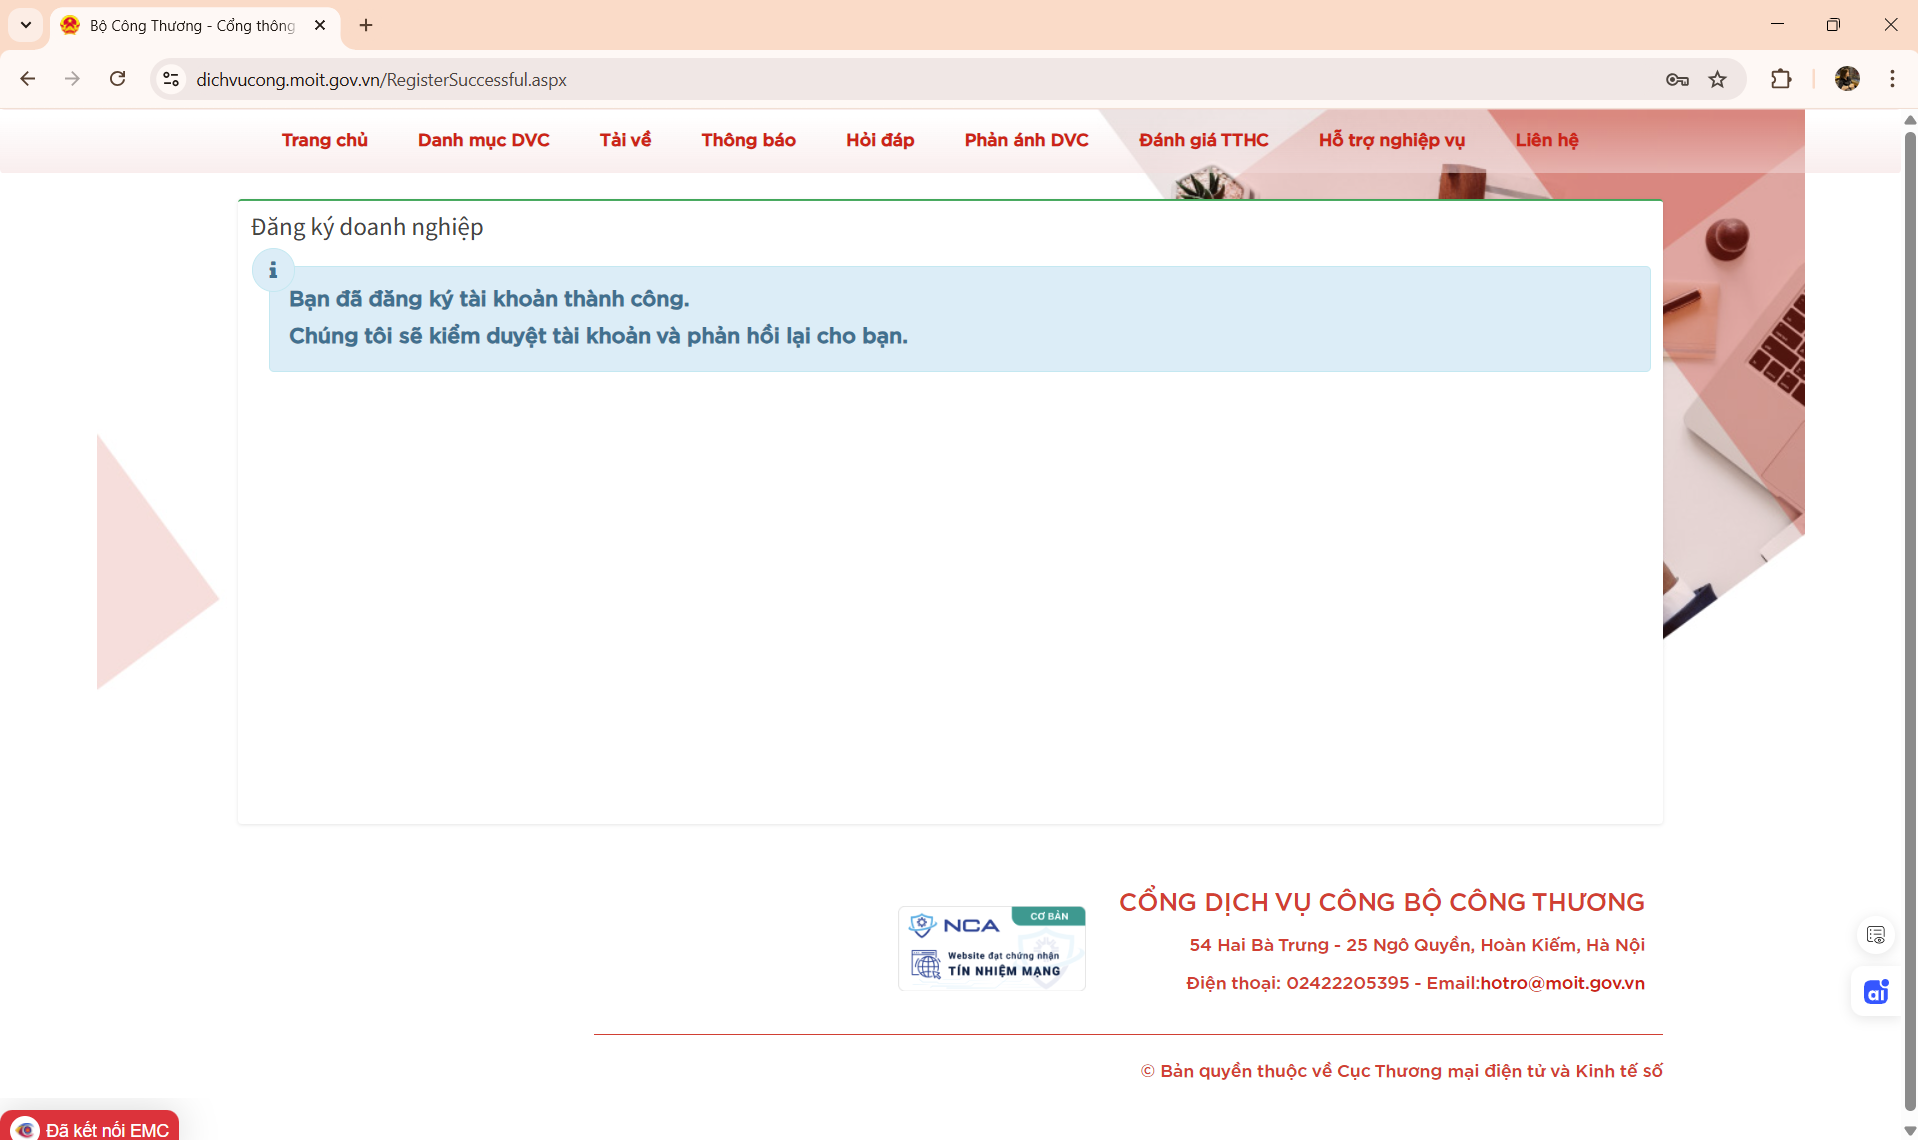Go to Trang chủ menu item
The width and height of the screenshot is (1918, 1140).
coord(324,140)
